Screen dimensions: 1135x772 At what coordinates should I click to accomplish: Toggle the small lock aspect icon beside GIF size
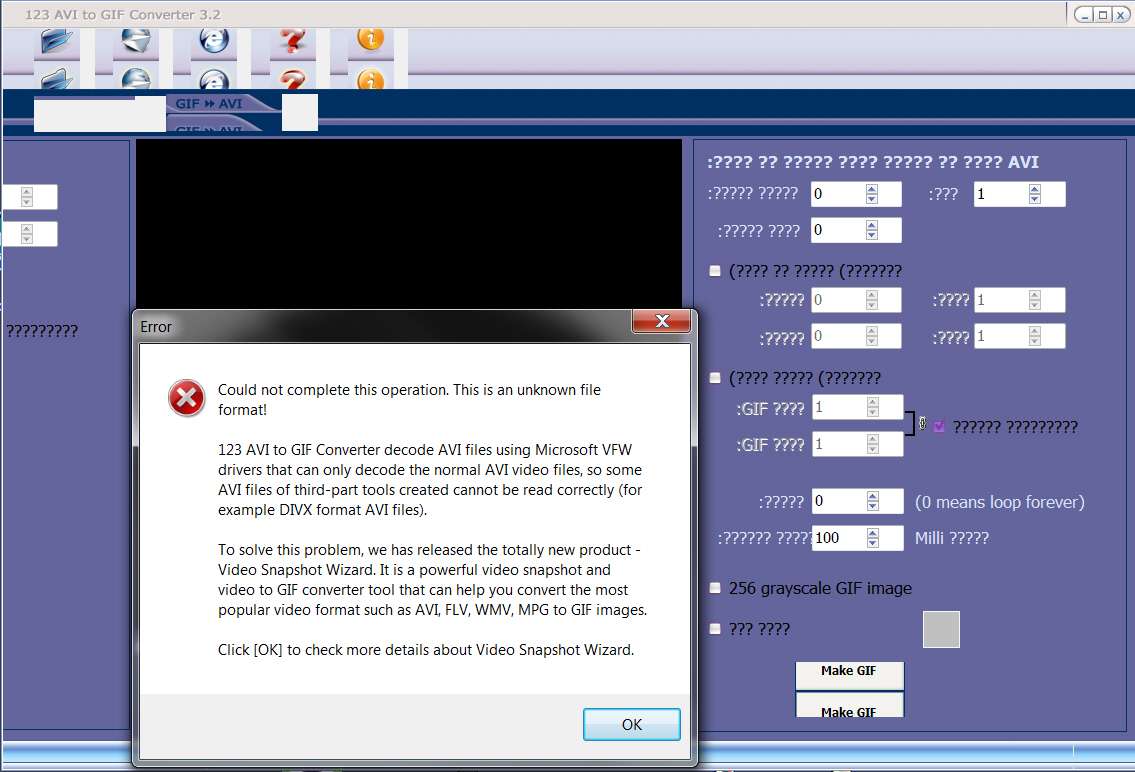(x=922, y=424)
